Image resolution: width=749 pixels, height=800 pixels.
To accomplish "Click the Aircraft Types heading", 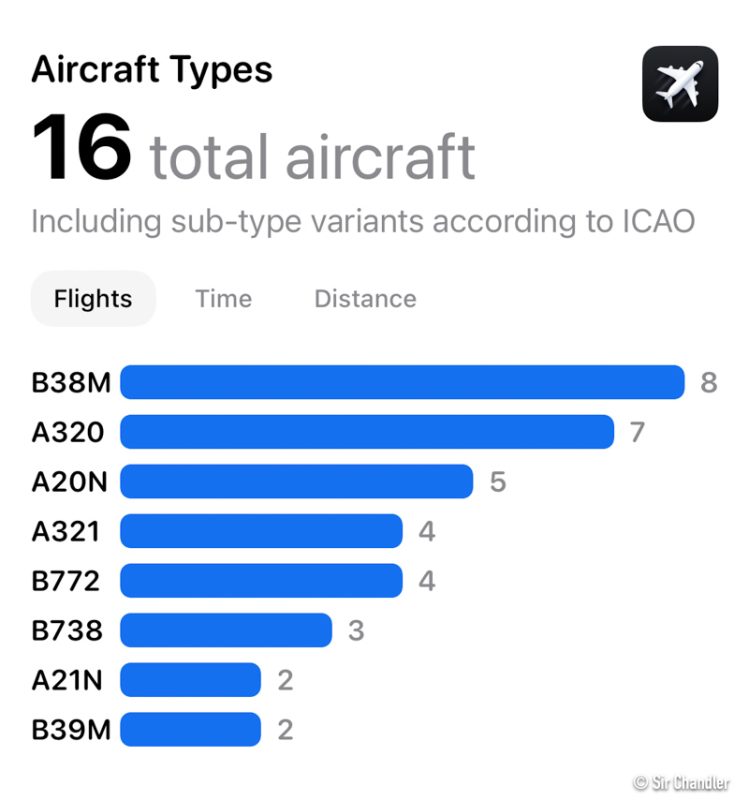I will coord(152,70).
